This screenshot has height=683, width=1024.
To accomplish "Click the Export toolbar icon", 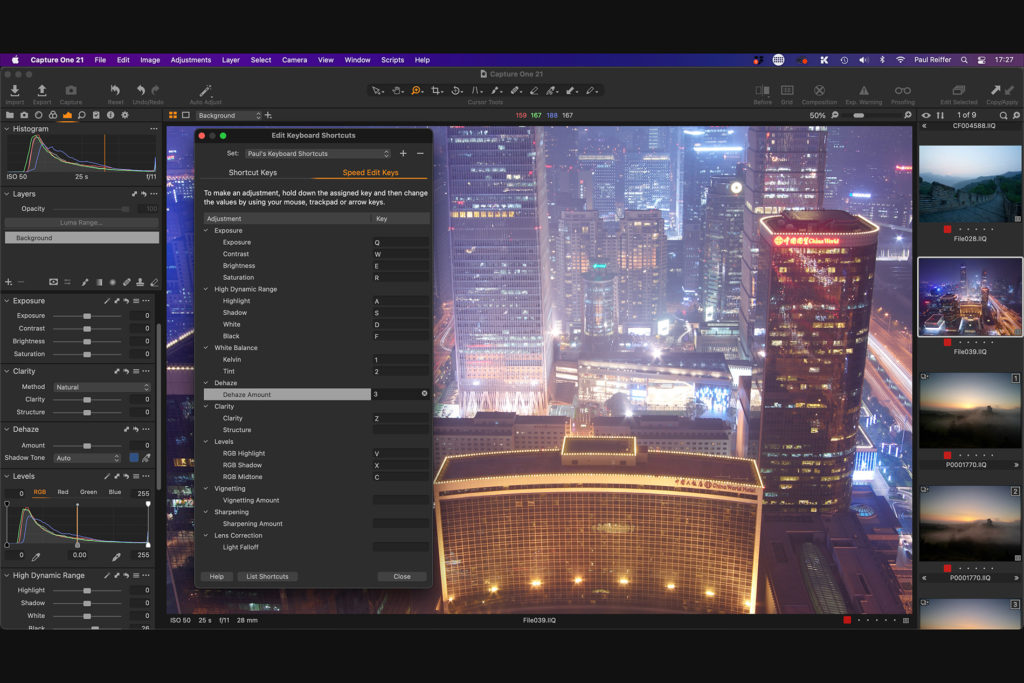I will coord(42,91).
